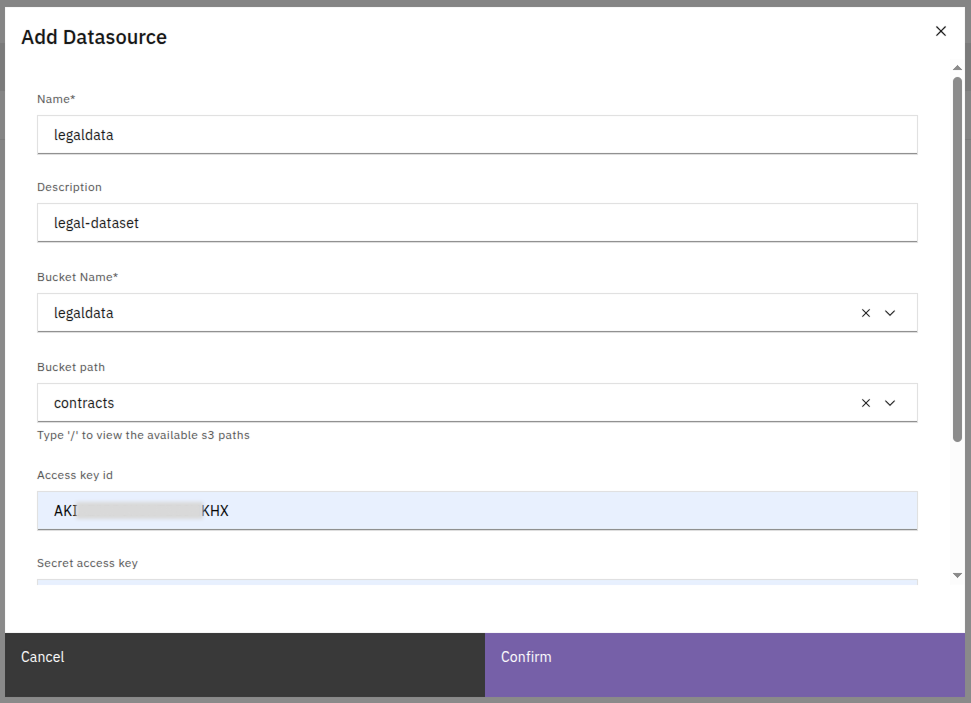Image resolution: width=971 pixels, height=703 pixels.
Task: Click the scrollbar up arrow
Action: pos(957,68)
